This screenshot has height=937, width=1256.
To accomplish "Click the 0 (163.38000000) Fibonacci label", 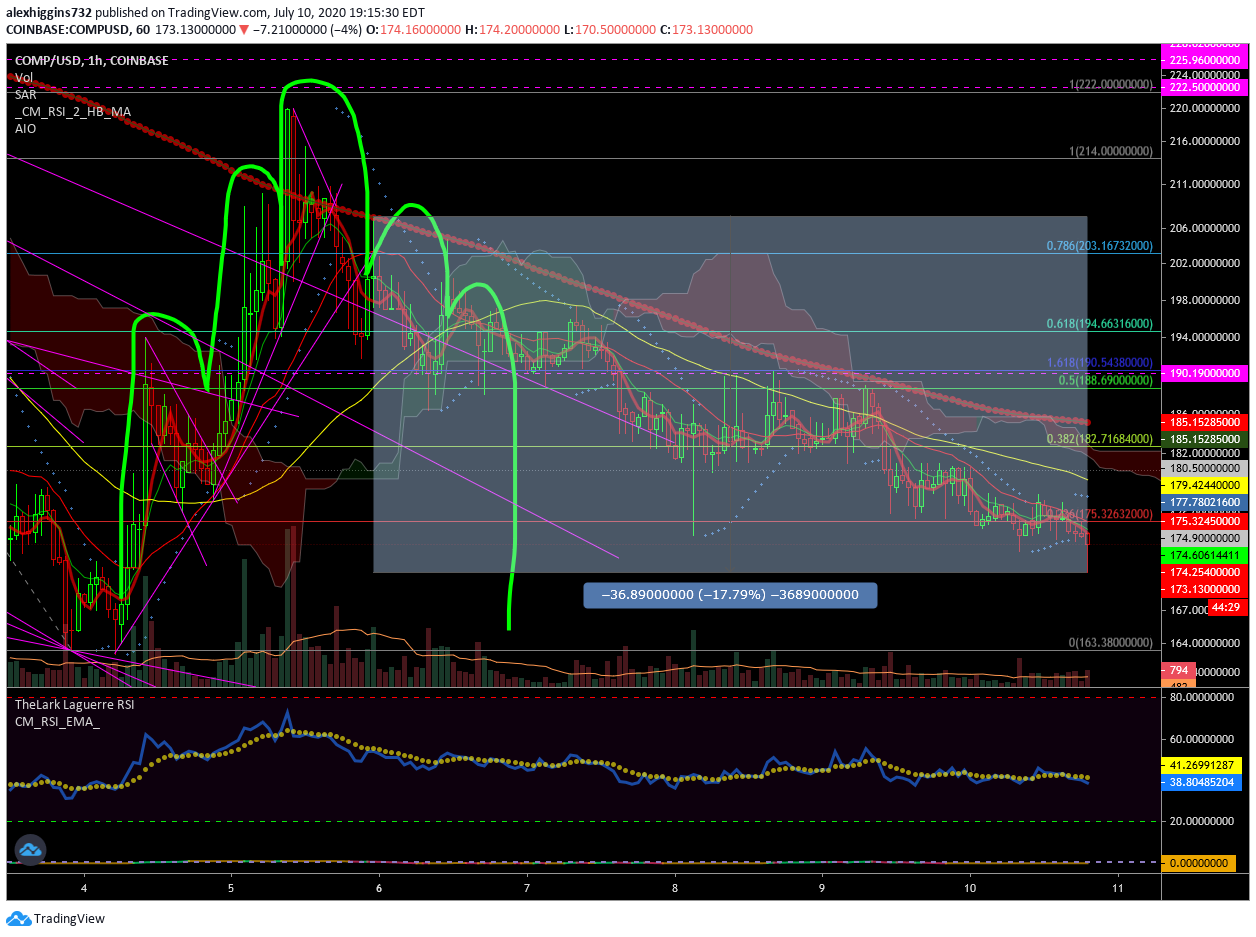I will pyautogui.click(x=1110, y=642).
